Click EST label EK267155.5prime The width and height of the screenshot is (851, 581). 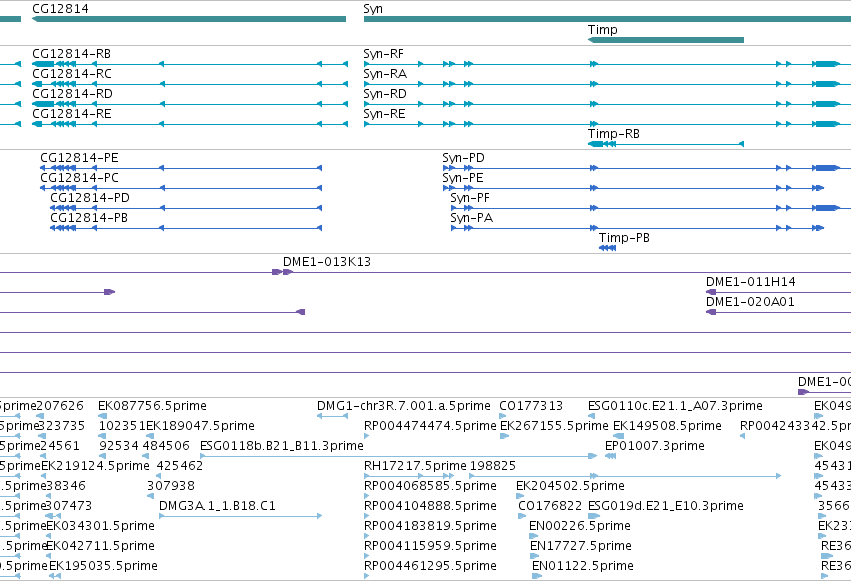[554, 426]
